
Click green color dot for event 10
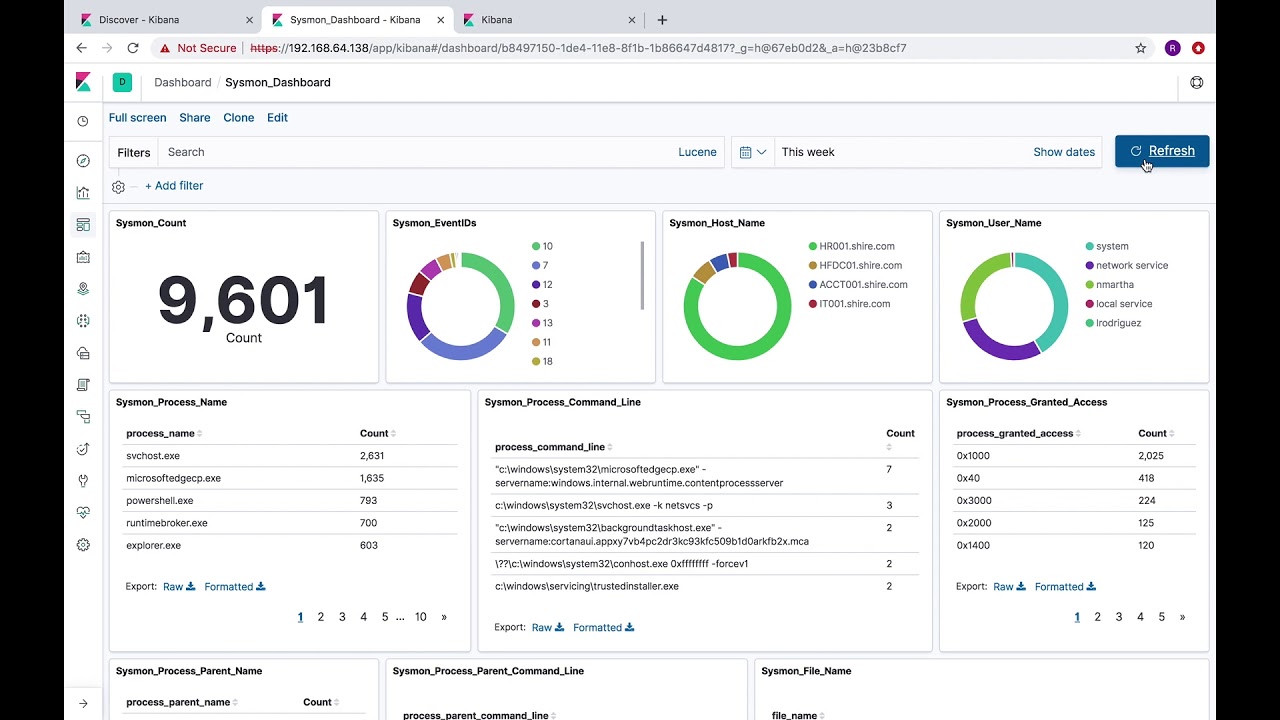[x=536, y=246]
